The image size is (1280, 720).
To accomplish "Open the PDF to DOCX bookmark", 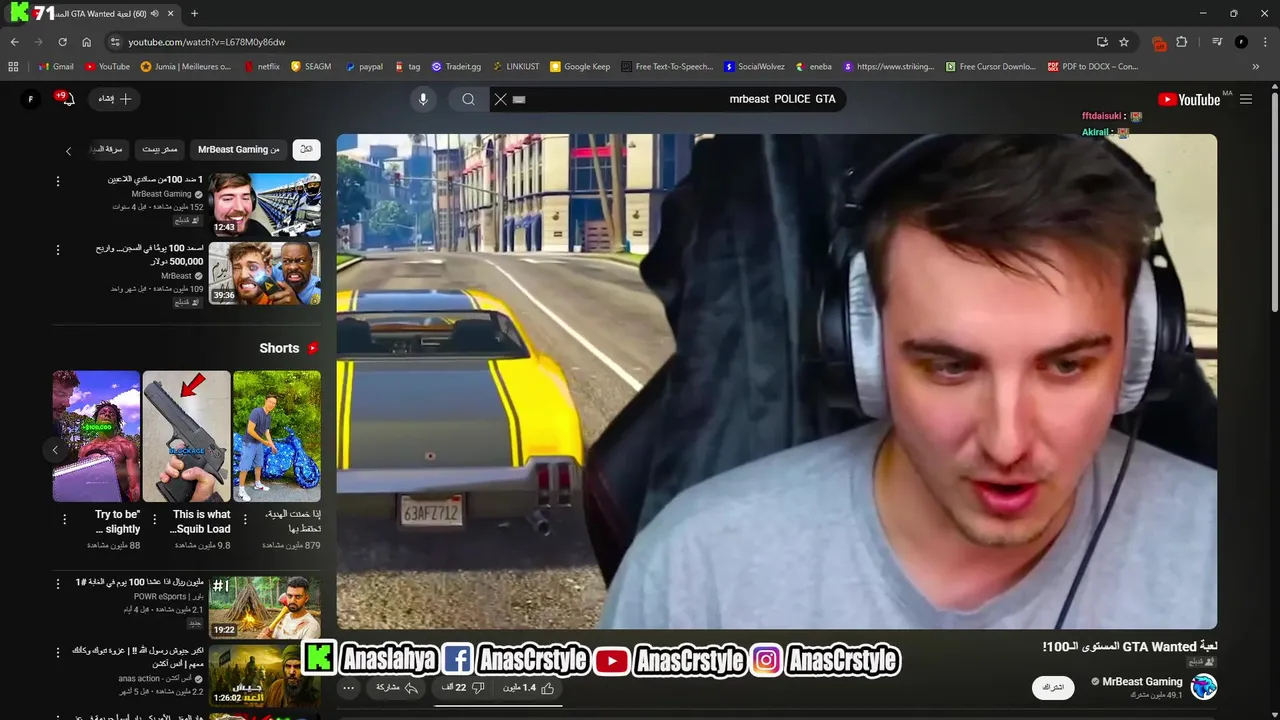I will 1093,67.
